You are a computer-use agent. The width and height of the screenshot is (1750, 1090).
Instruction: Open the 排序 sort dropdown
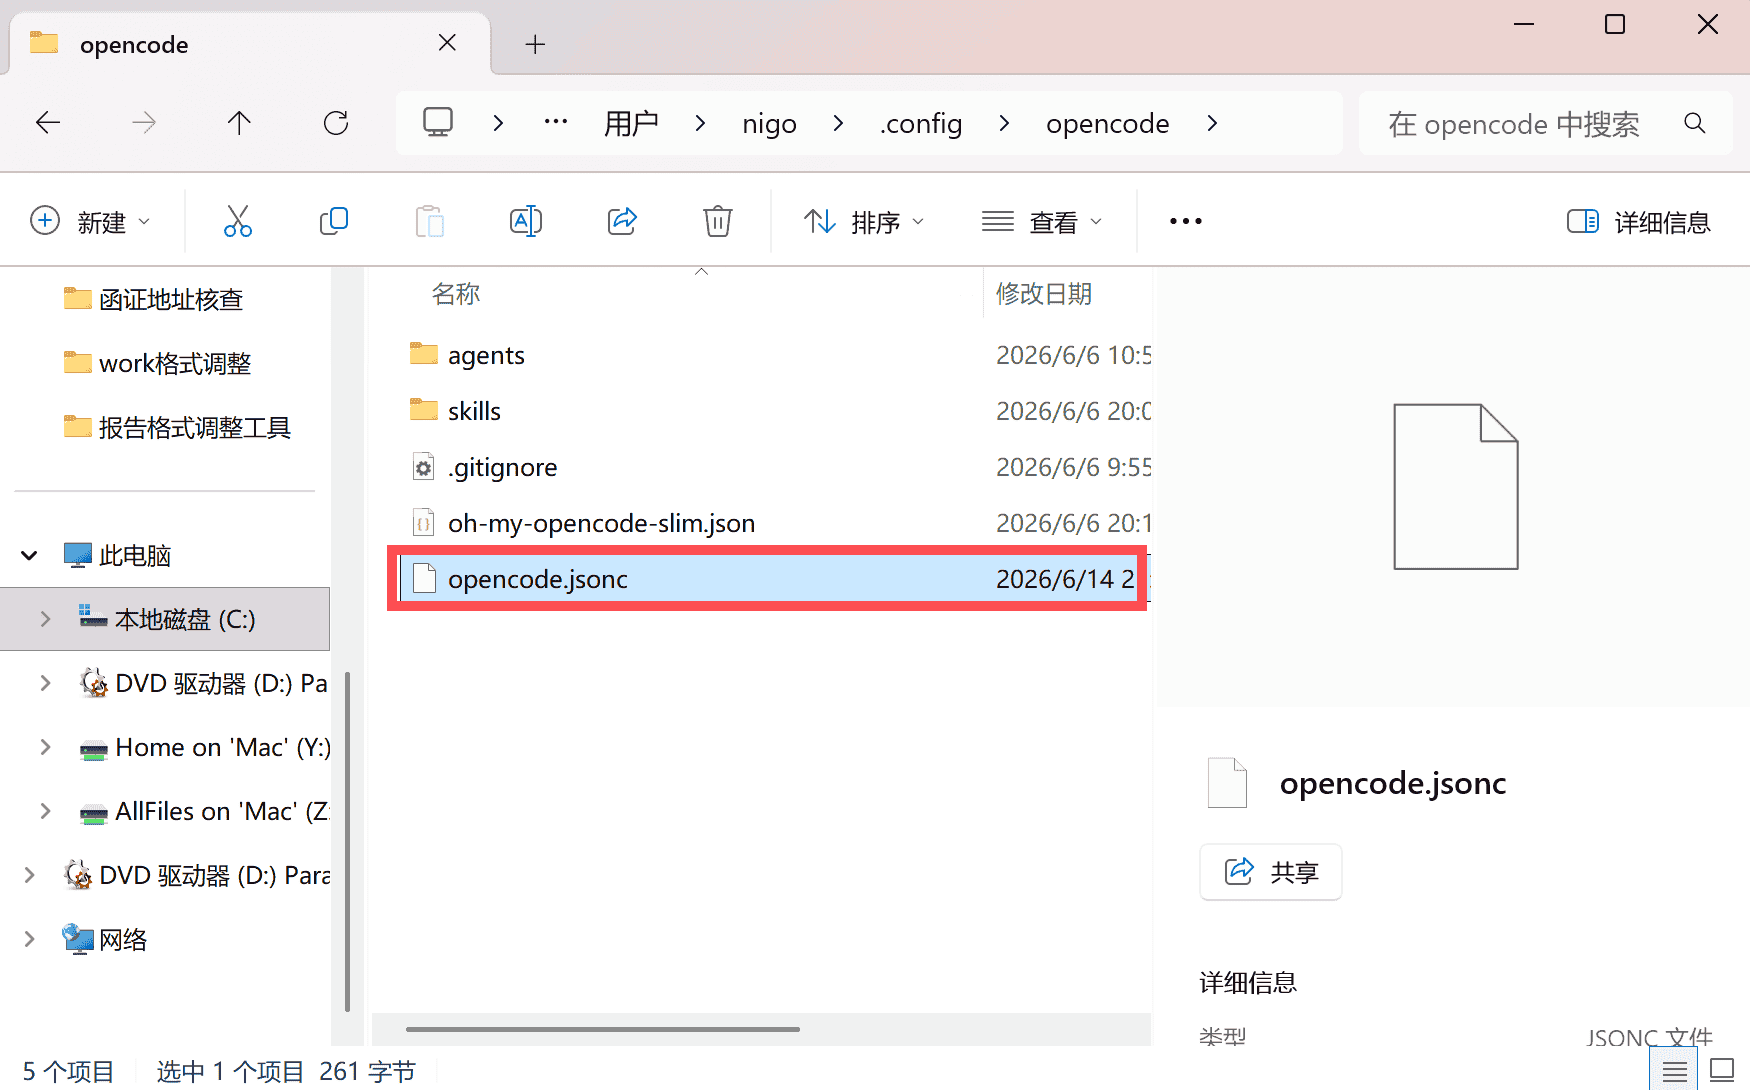coord(865,221)
